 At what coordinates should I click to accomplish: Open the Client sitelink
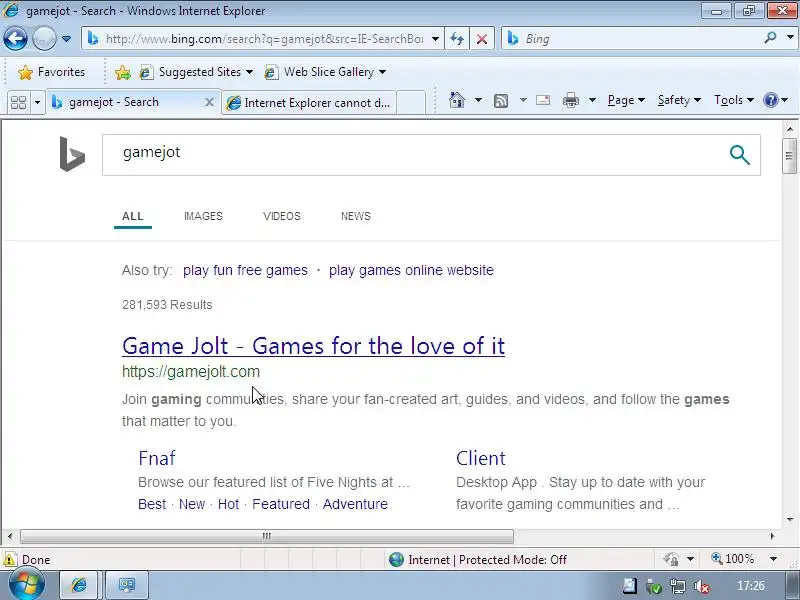pyautogui.click(x=481, y=458)
